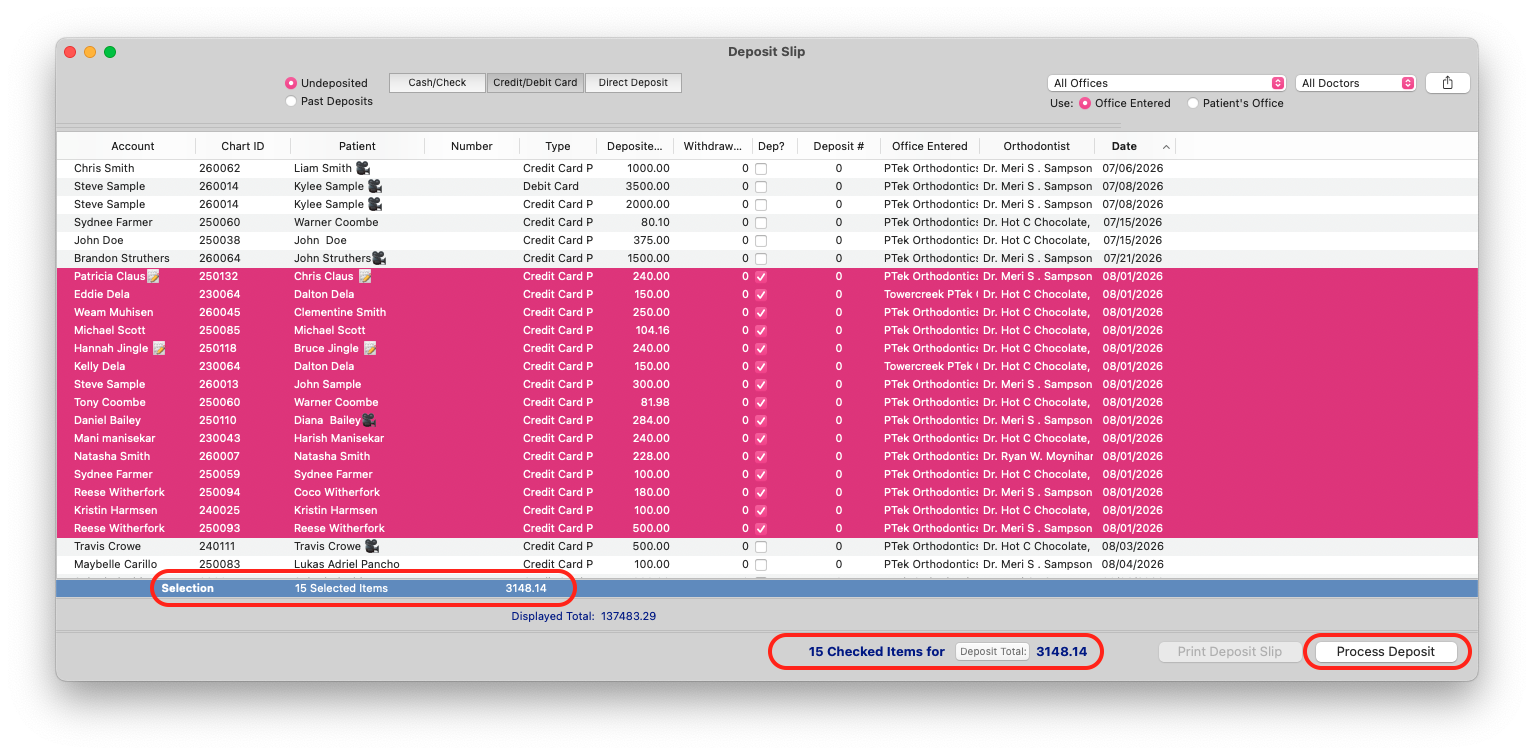
Task: Click chart ID 250085
Action: (218, 330)
